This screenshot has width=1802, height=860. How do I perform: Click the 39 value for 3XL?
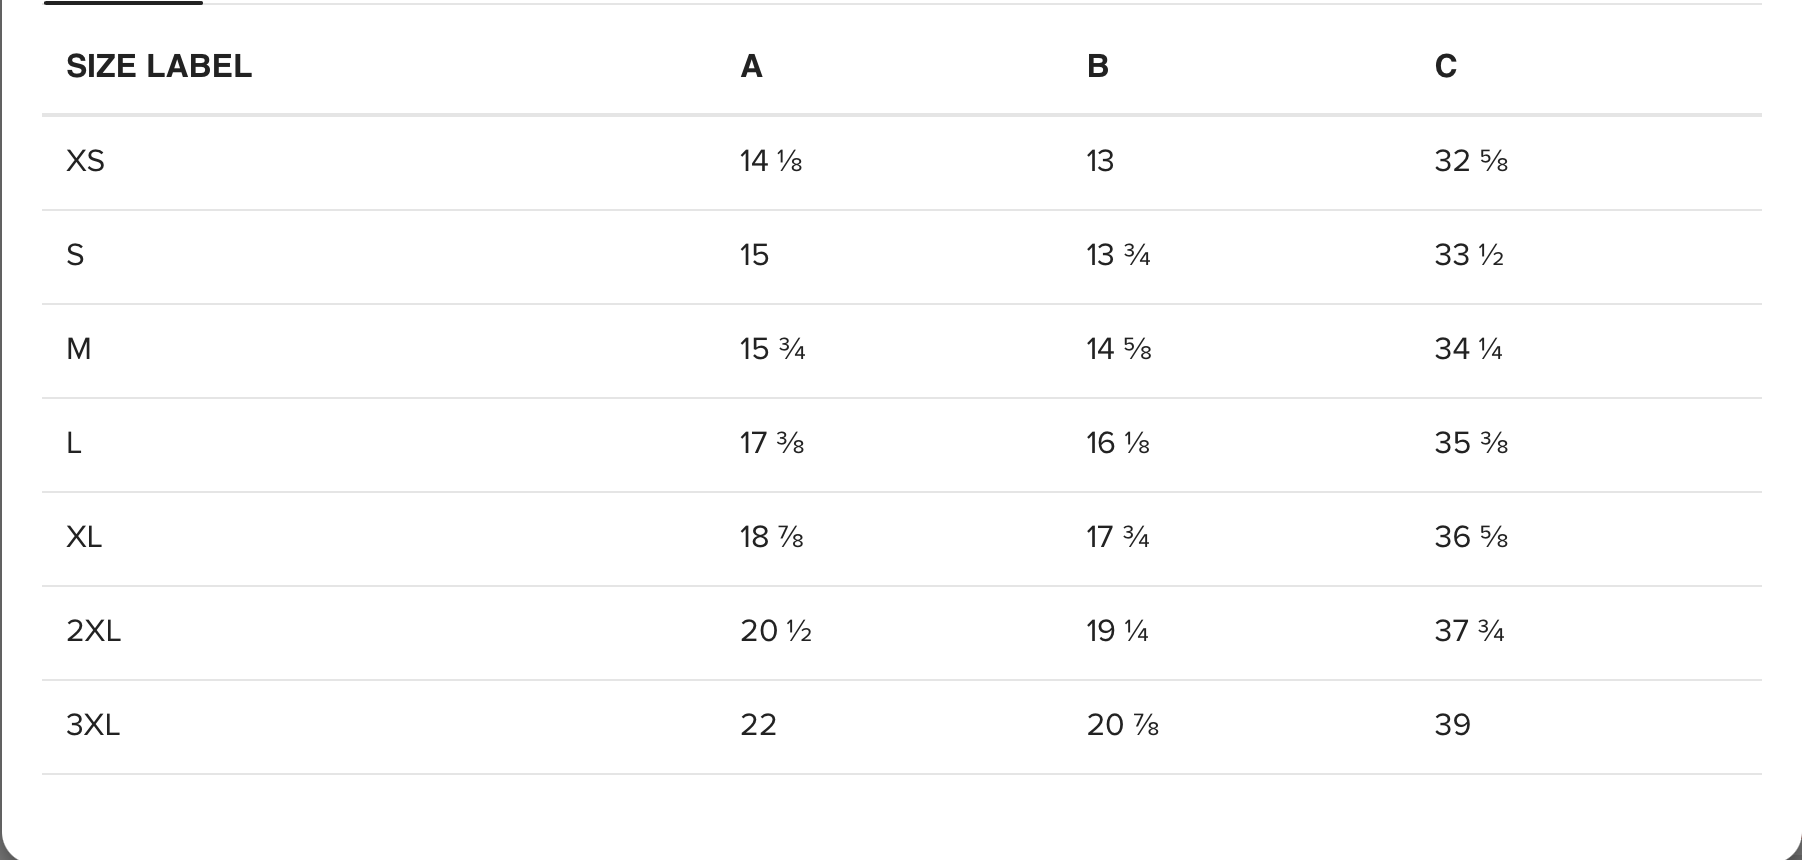(1452, 725)
